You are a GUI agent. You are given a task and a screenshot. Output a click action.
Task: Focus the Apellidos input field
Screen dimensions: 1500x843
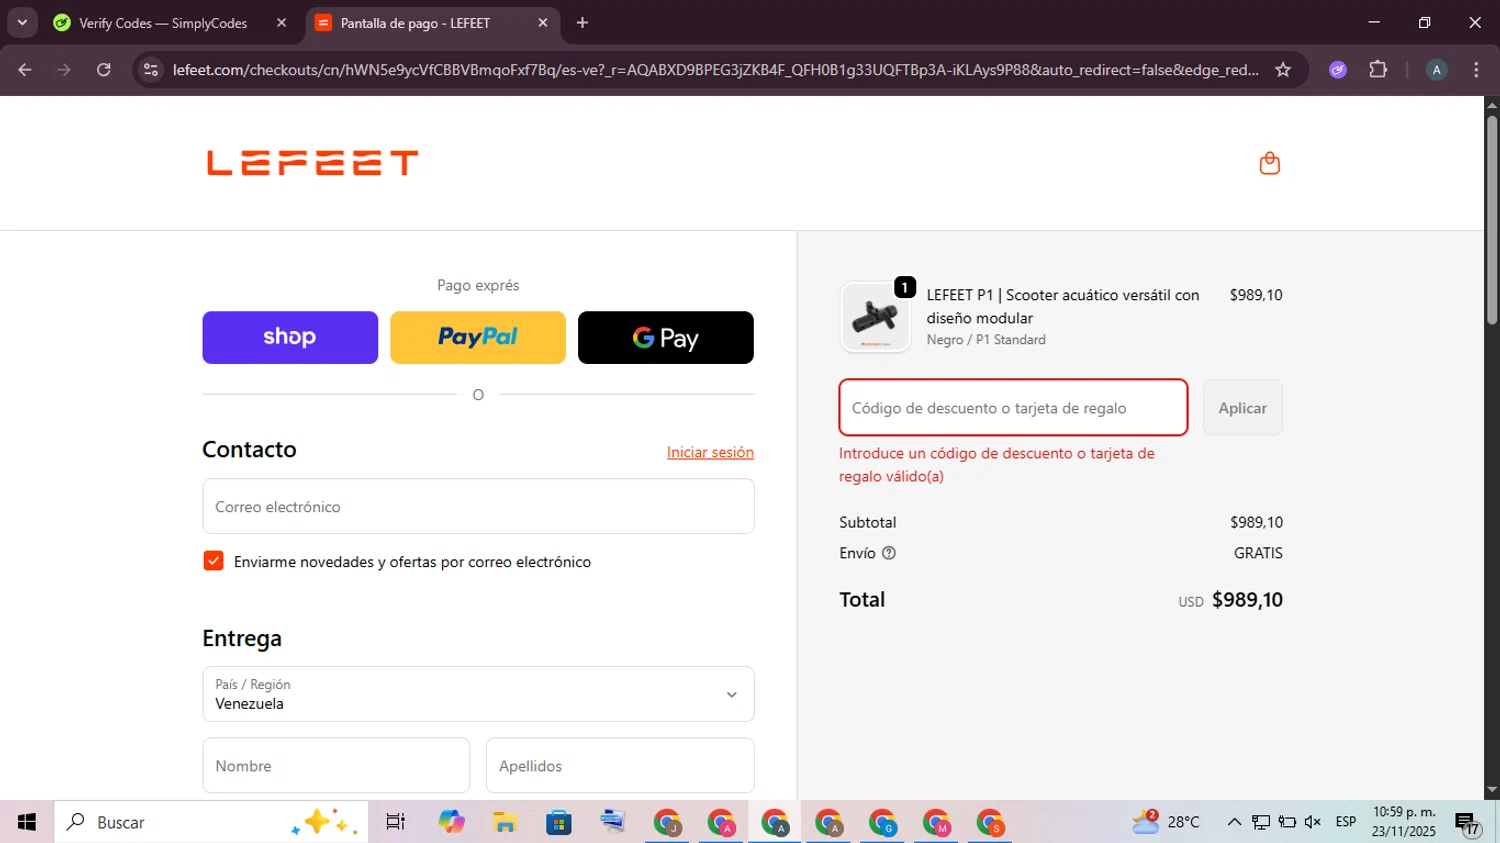620,766
